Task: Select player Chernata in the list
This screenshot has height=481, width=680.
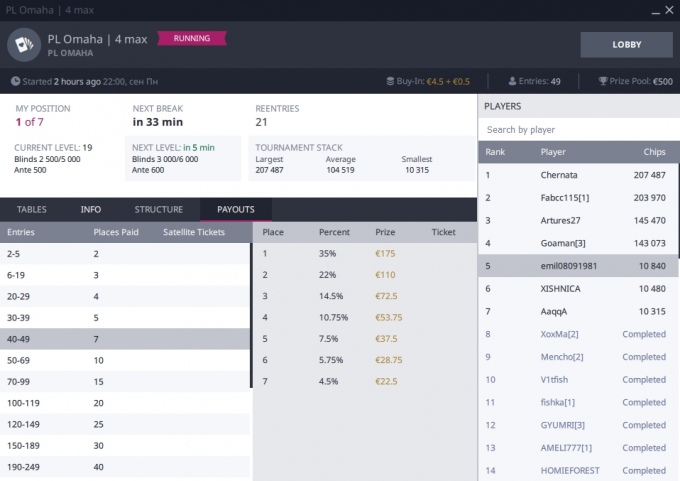Action: 578,175
